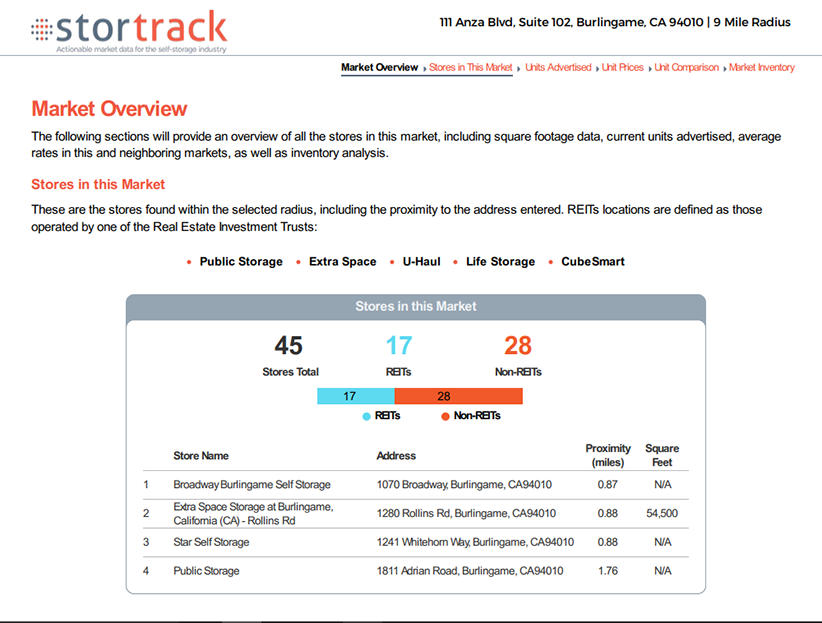Click the Store Name column header
The image size is (822, 623).
(x=201, y=456)
